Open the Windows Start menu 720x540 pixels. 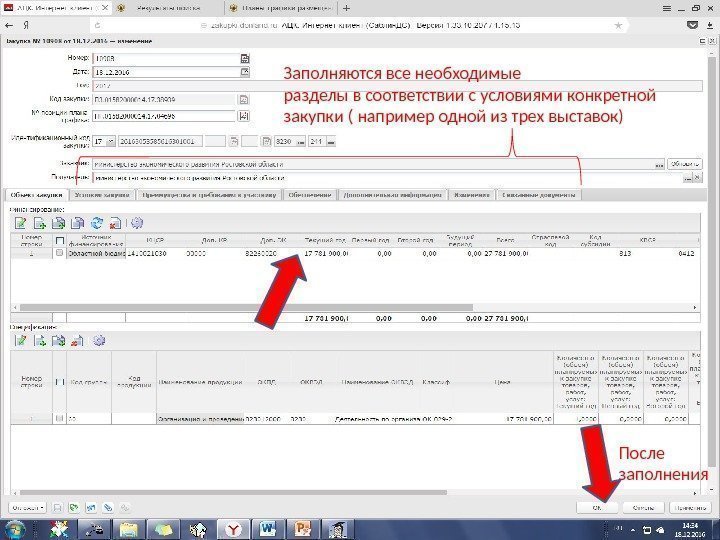pos(15,529)
